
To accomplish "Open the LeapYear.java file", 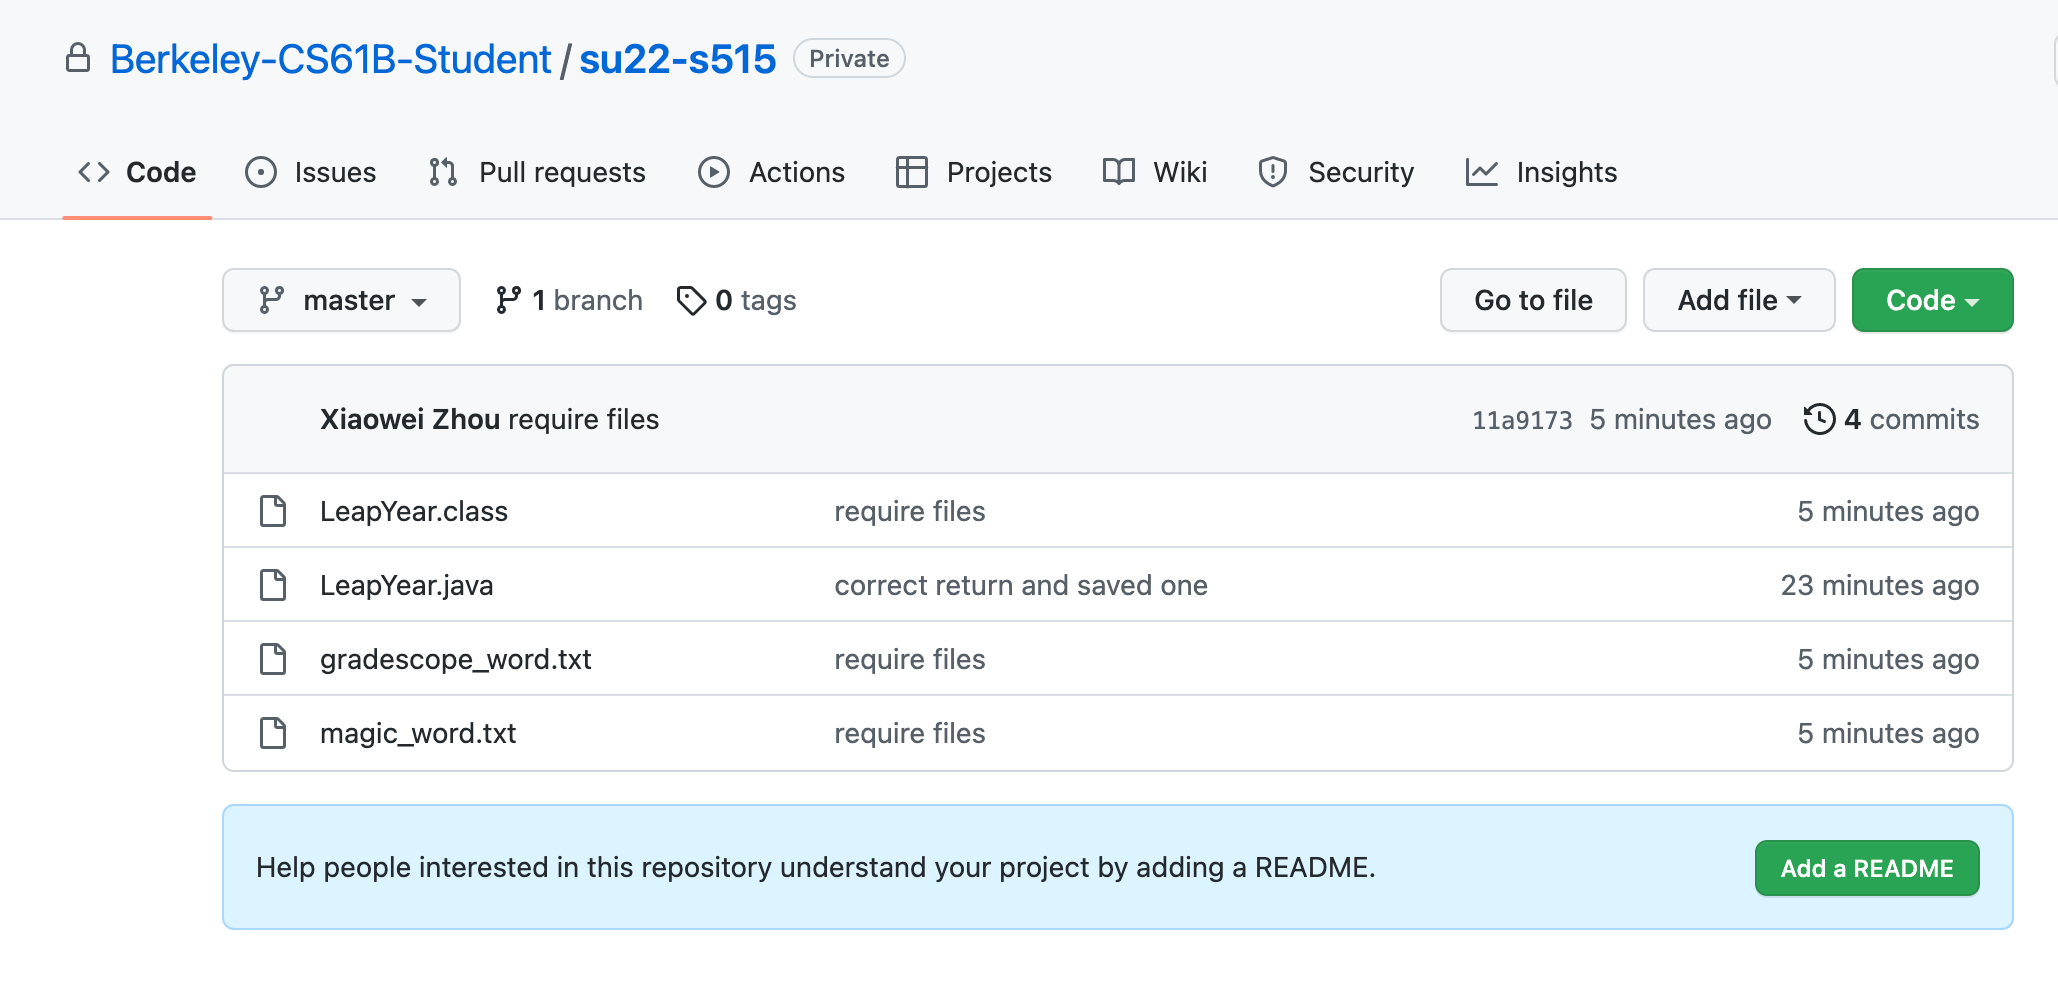I will click(x=406, y=585).
